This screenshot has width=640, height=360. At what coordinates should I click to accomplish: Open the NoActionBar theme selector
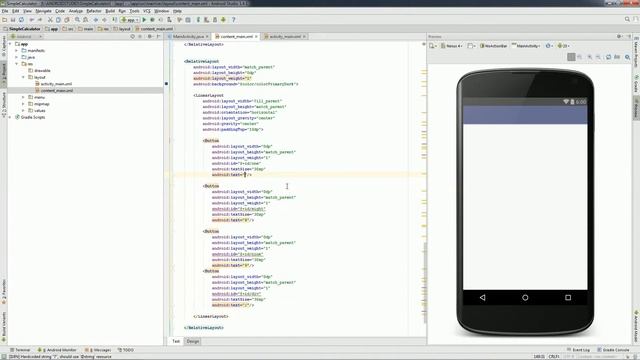click(493, 46)
